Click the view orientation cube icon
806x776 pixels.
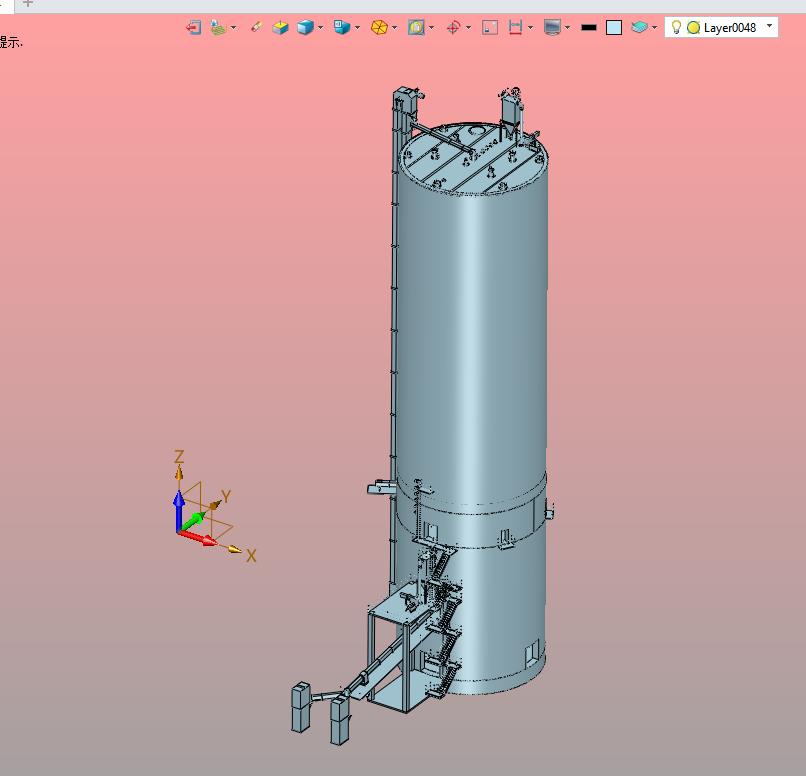pos(342,27)
